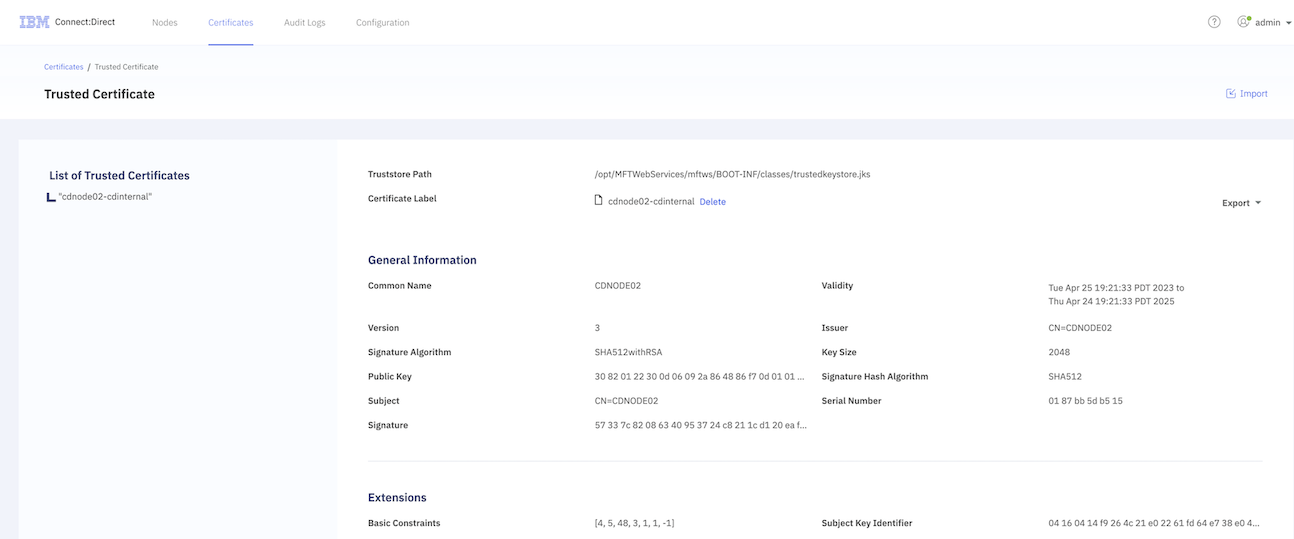Click the Certificates breadcrumb link
1294x539 pixels.
point(64,67)
